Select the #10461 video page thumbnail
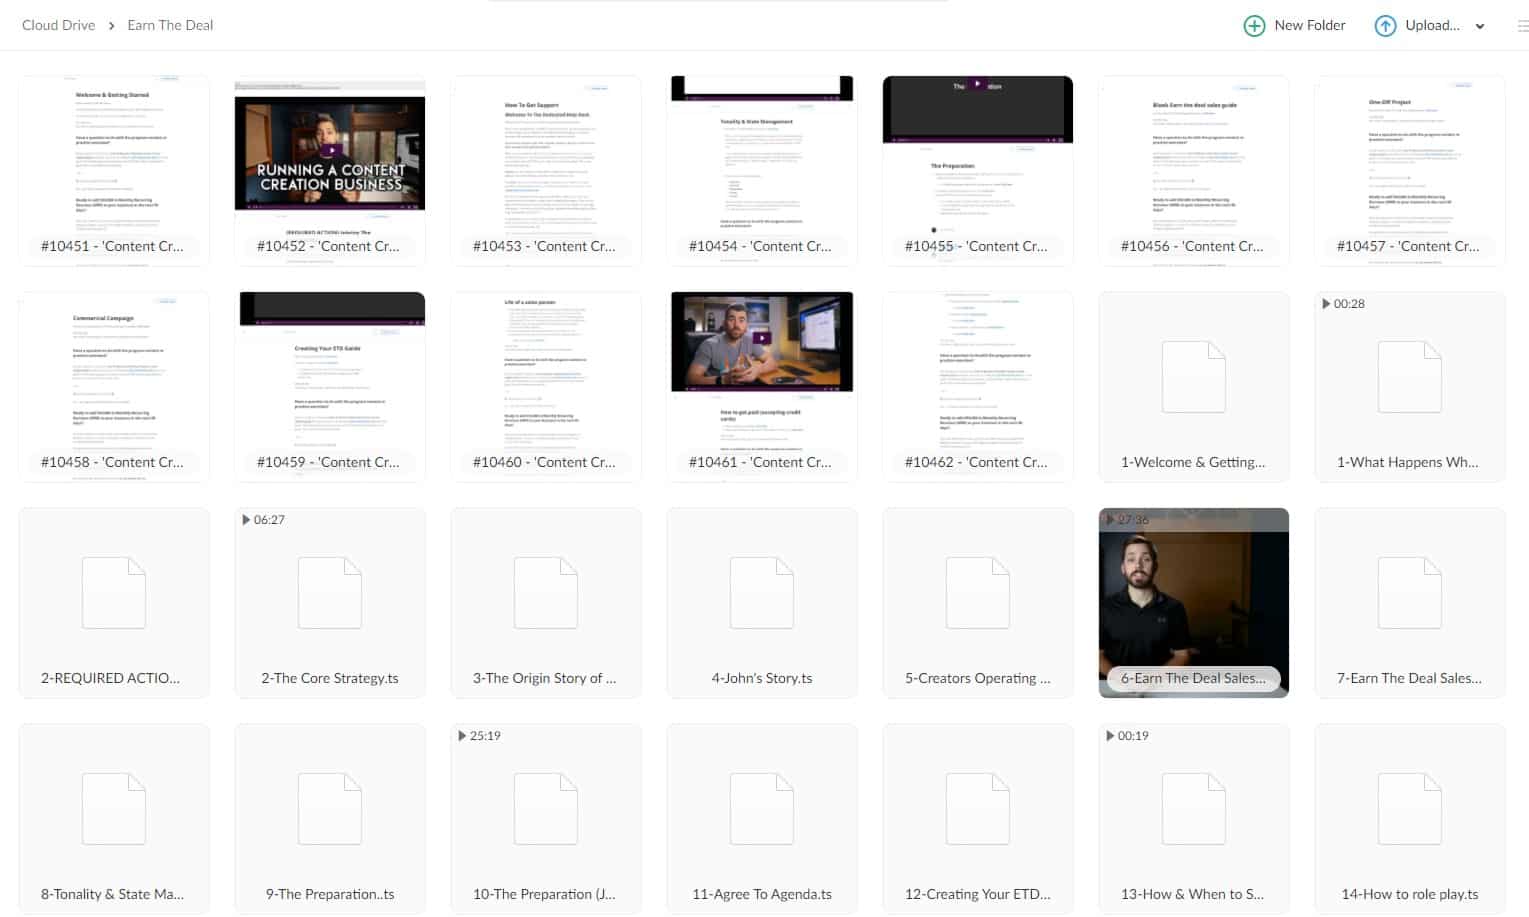1529x917 pixels. pyautogui.click(x=761, y=345)
